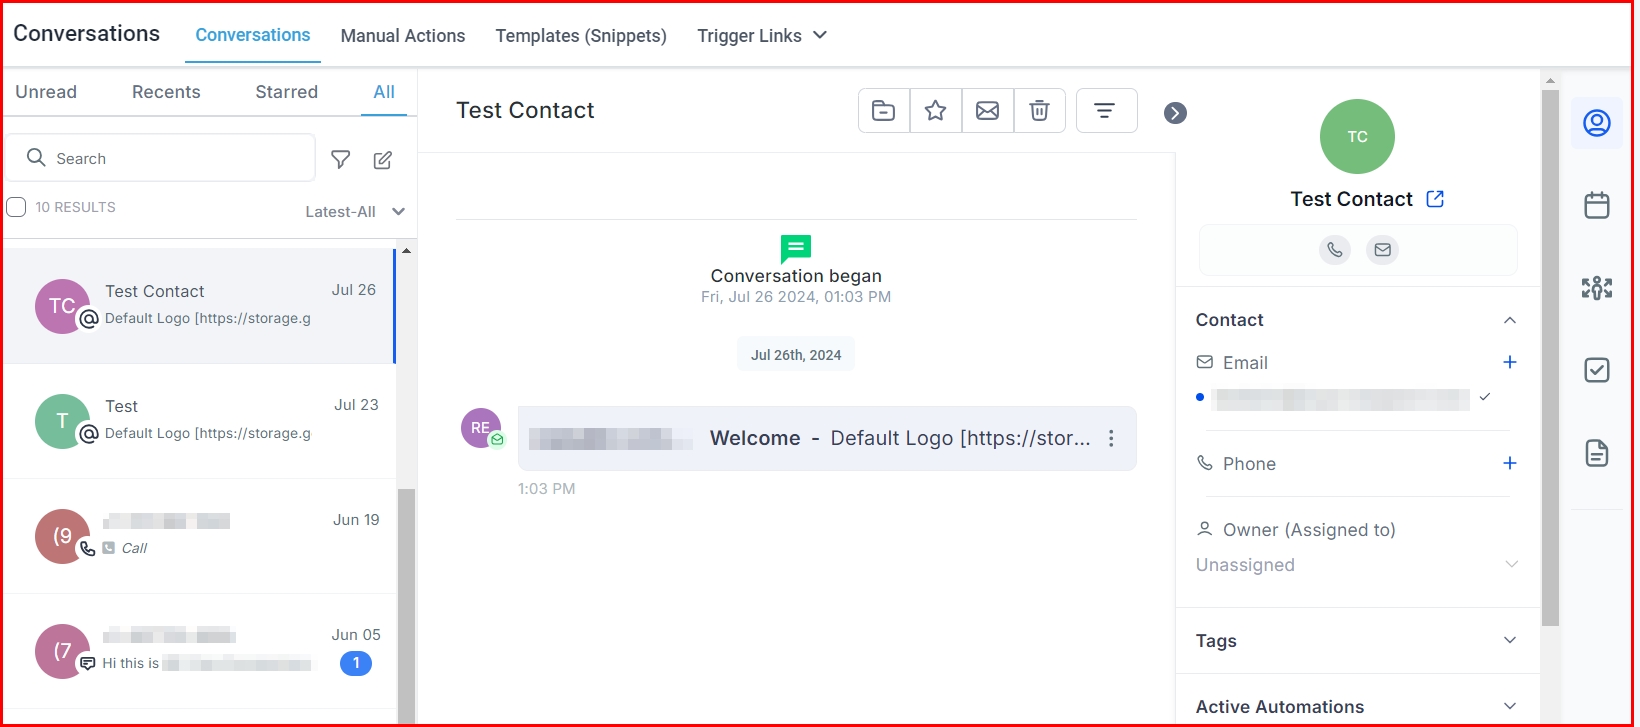Screen dimensions: 1640x727
Task: Open the Owner Unassigned dropdown
Action: tap(1357, 565)
